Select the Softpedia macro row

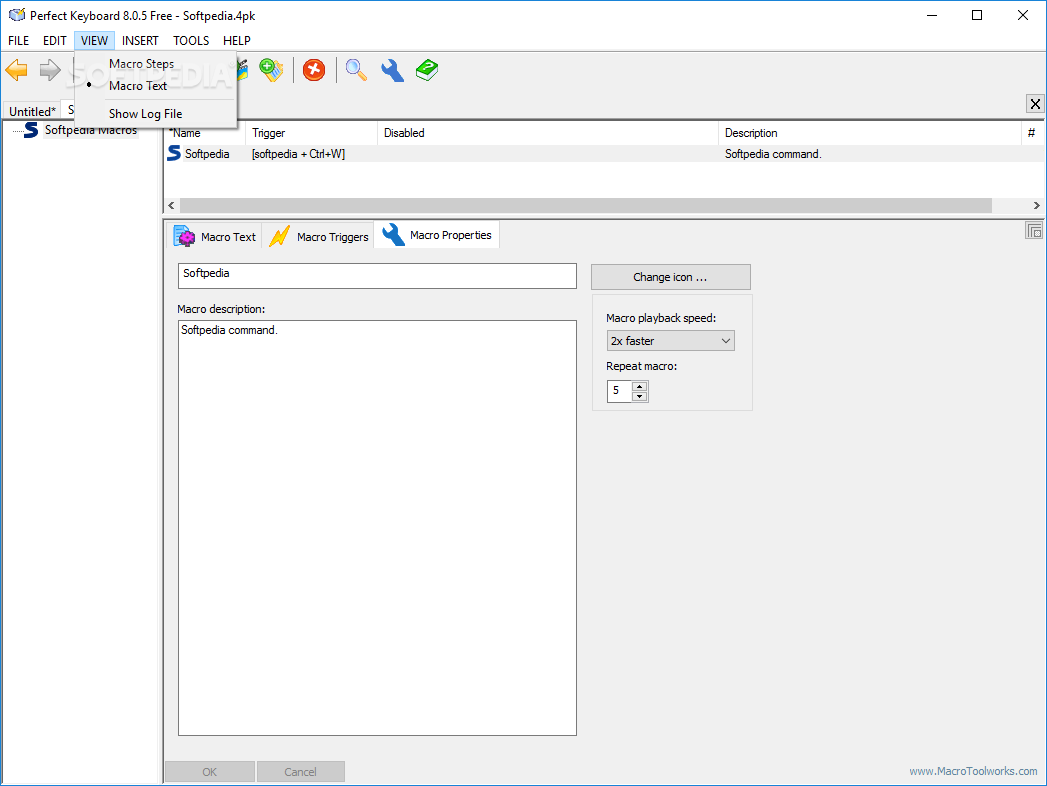[x=604, y=154]
